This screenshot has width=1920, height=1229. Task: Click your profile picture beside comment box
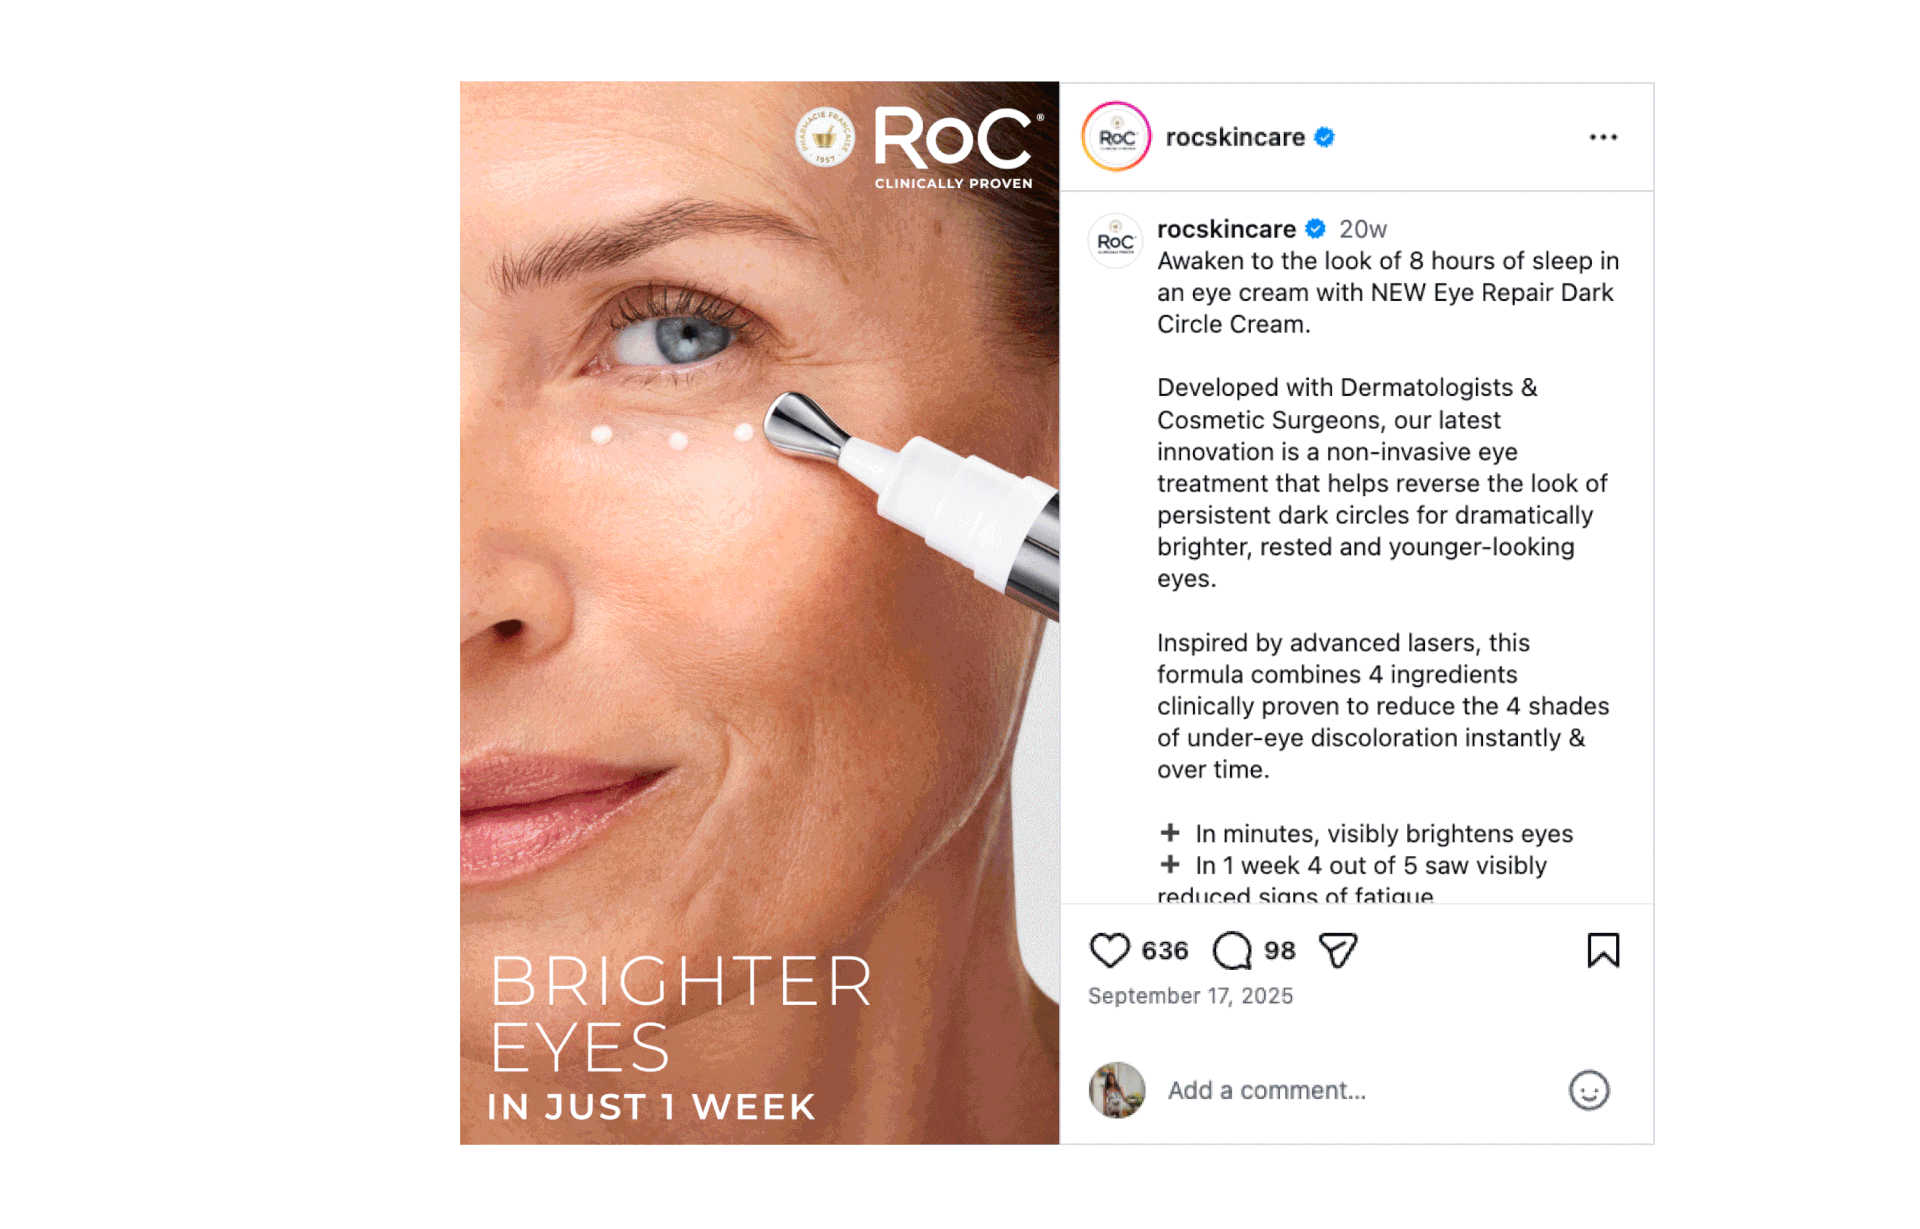coord(1116,1090)
